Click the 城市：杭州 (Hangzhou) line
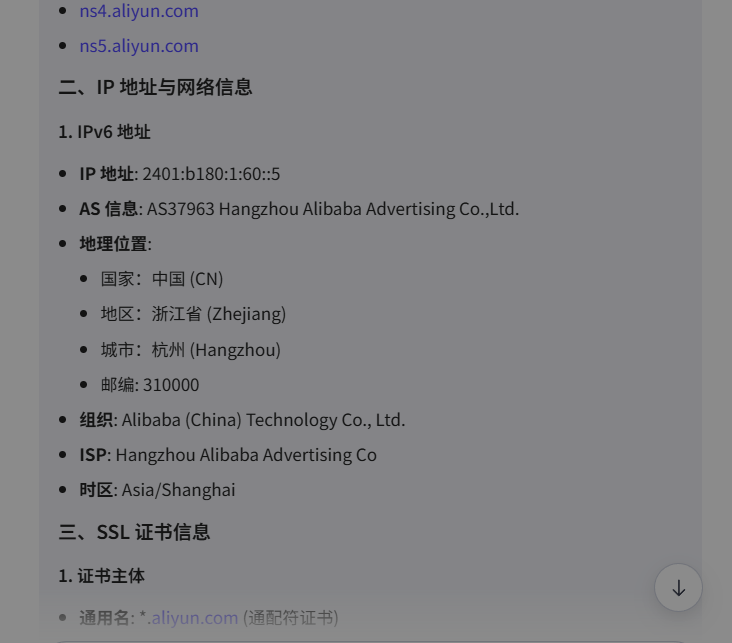The width and height of the screenshot is (732, 643). click(190, 350)
